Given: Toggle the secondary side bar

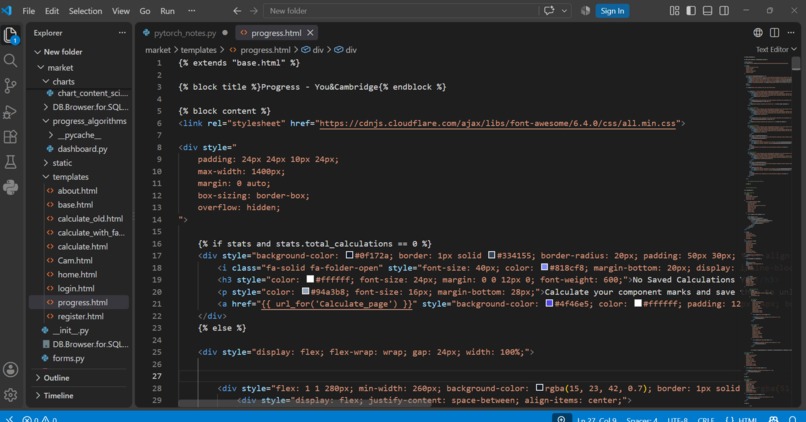Looking at the screenshot, I should 724,11.
